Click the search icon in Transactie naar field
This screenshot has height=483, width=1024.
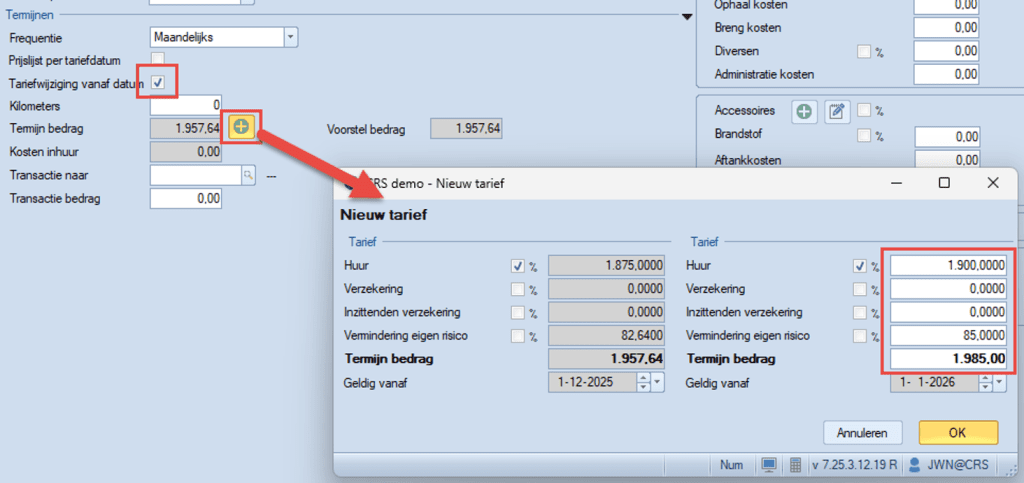[x=248, y=176]
